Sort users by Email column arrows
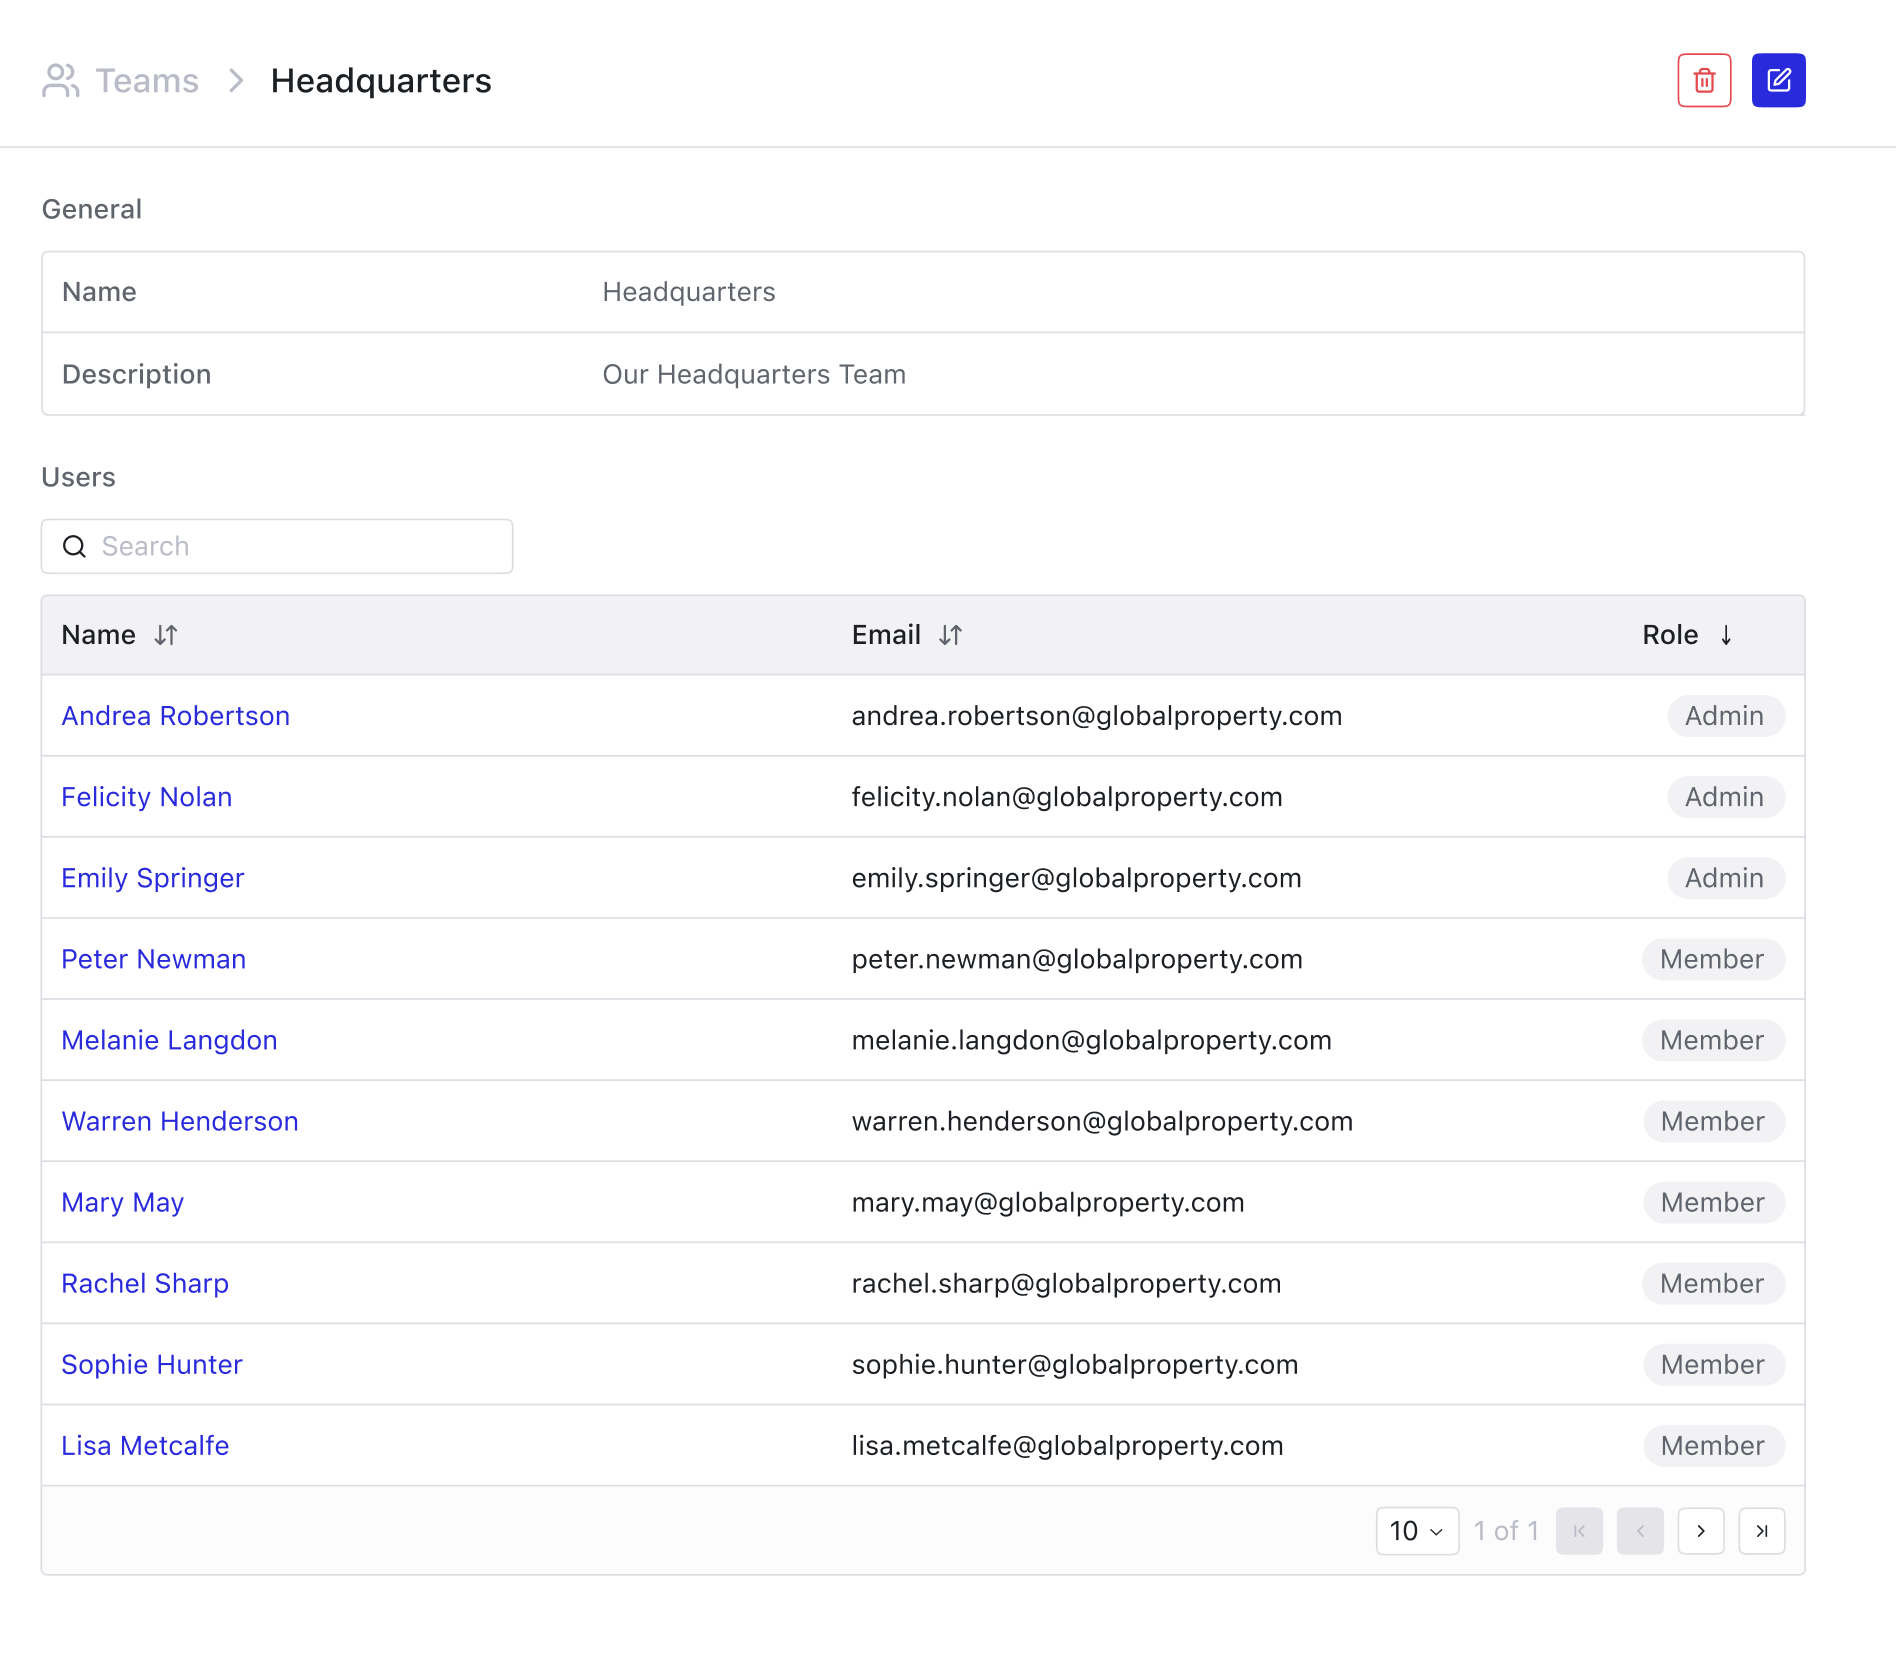Screen dimensions: 1896x1659 950,635
